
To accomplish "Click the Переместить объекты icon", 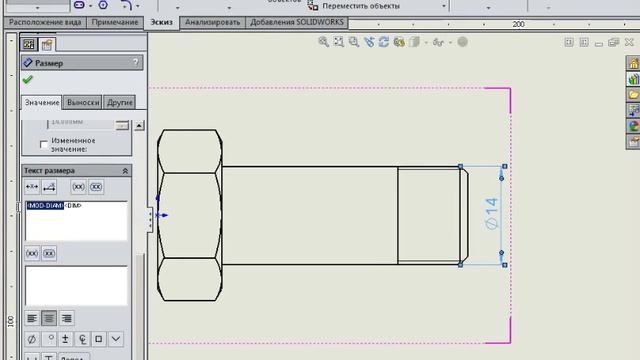I will (313, 6).
